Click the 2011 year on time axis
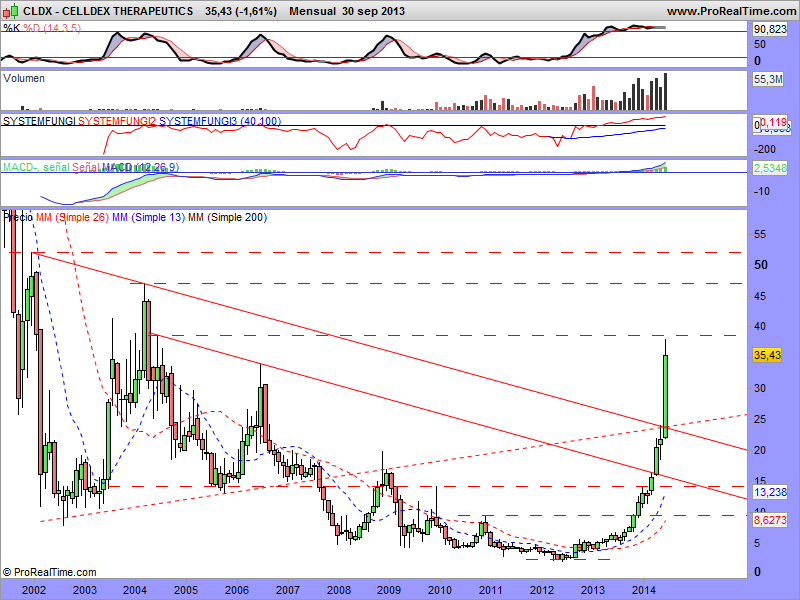Screen dimensions: 800x600 click(491, 590)
